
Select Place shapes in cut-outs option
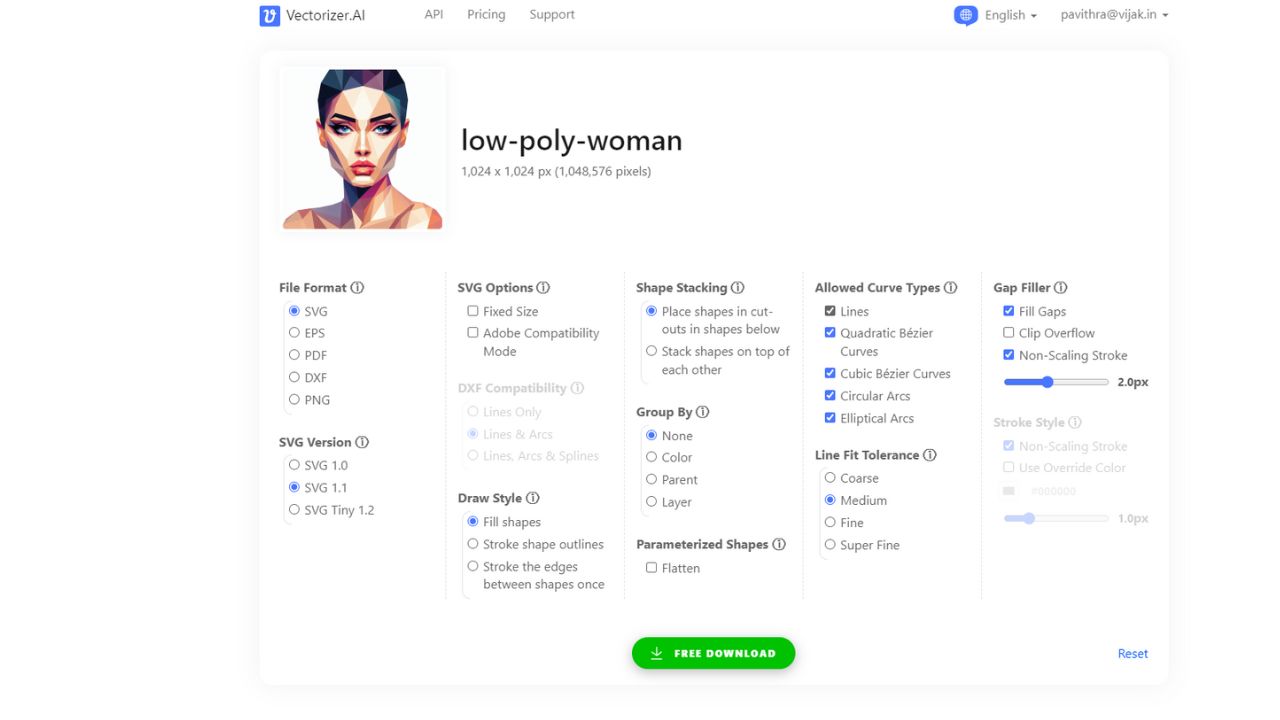click(652, 311)
